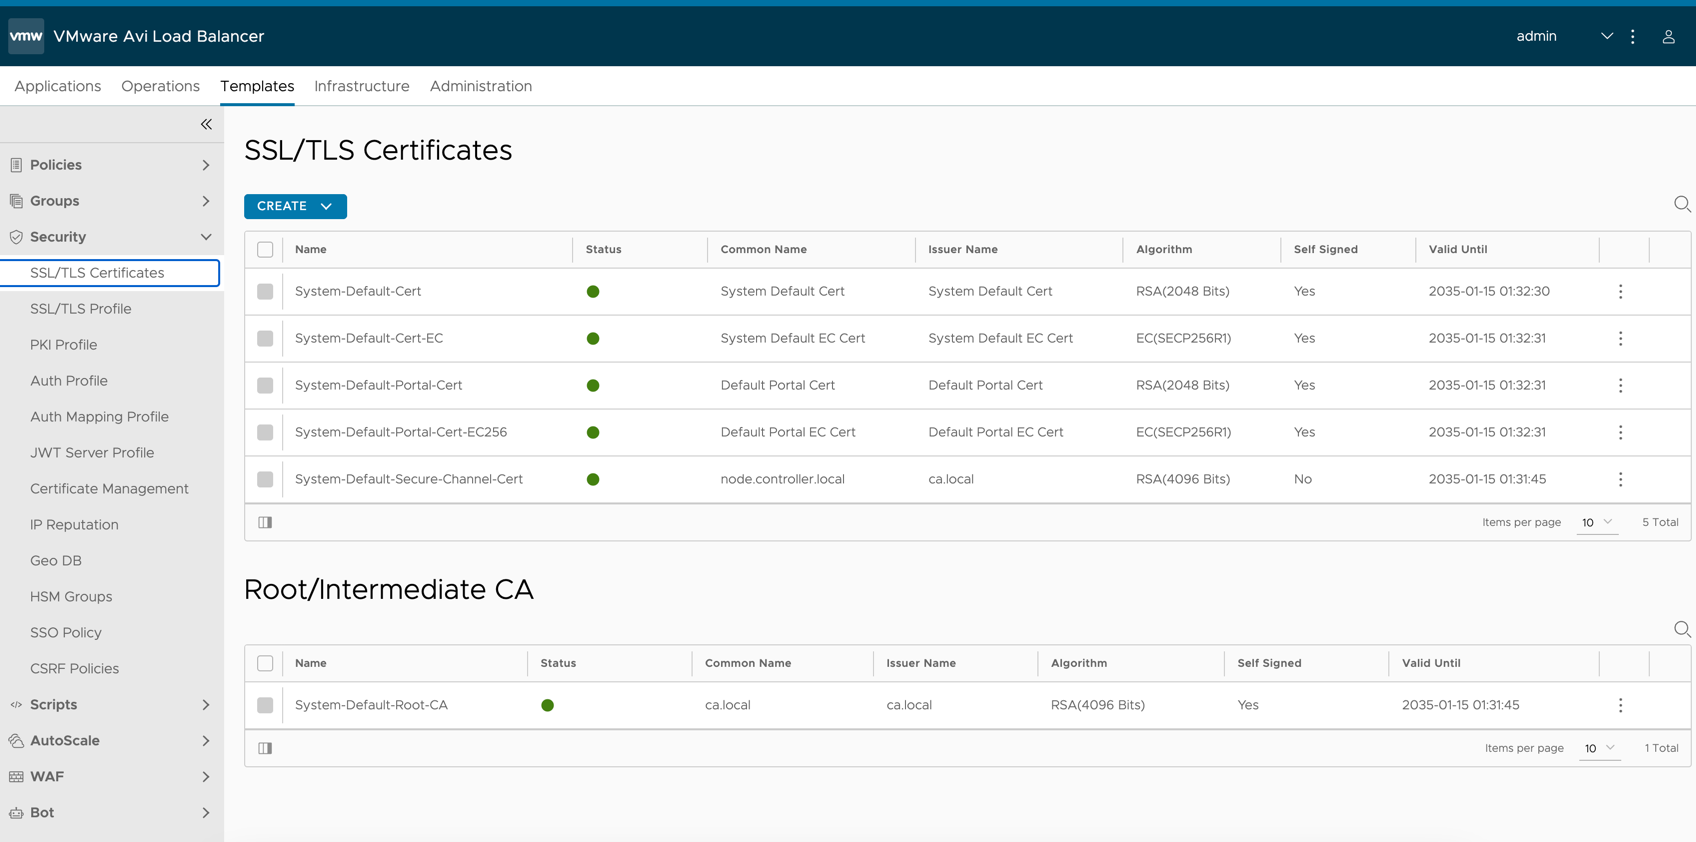Tick the System-Default-Root-CA checkbox
Image resolution: width=1696 pixels, height=842 pixels.
point(265,705)
